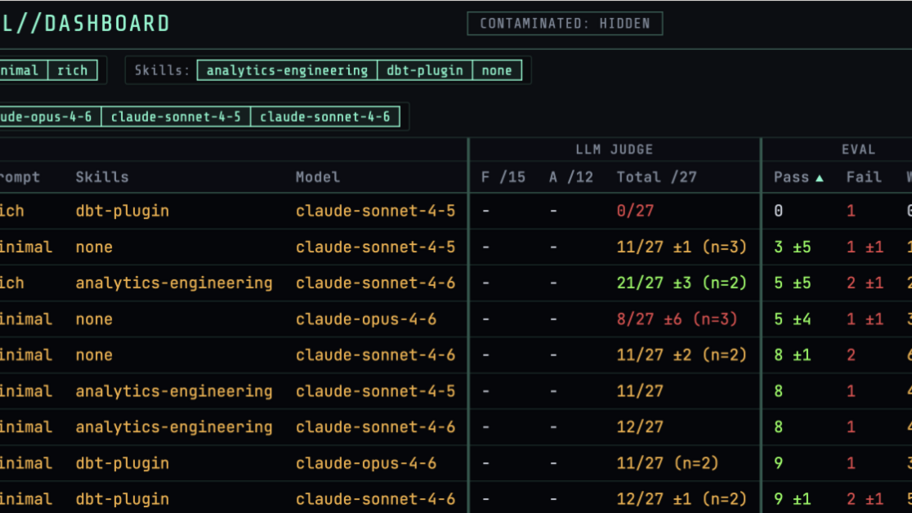
Task: Toggle the claude-sonnet-4-5 model filter
Action: pos(176,117)
